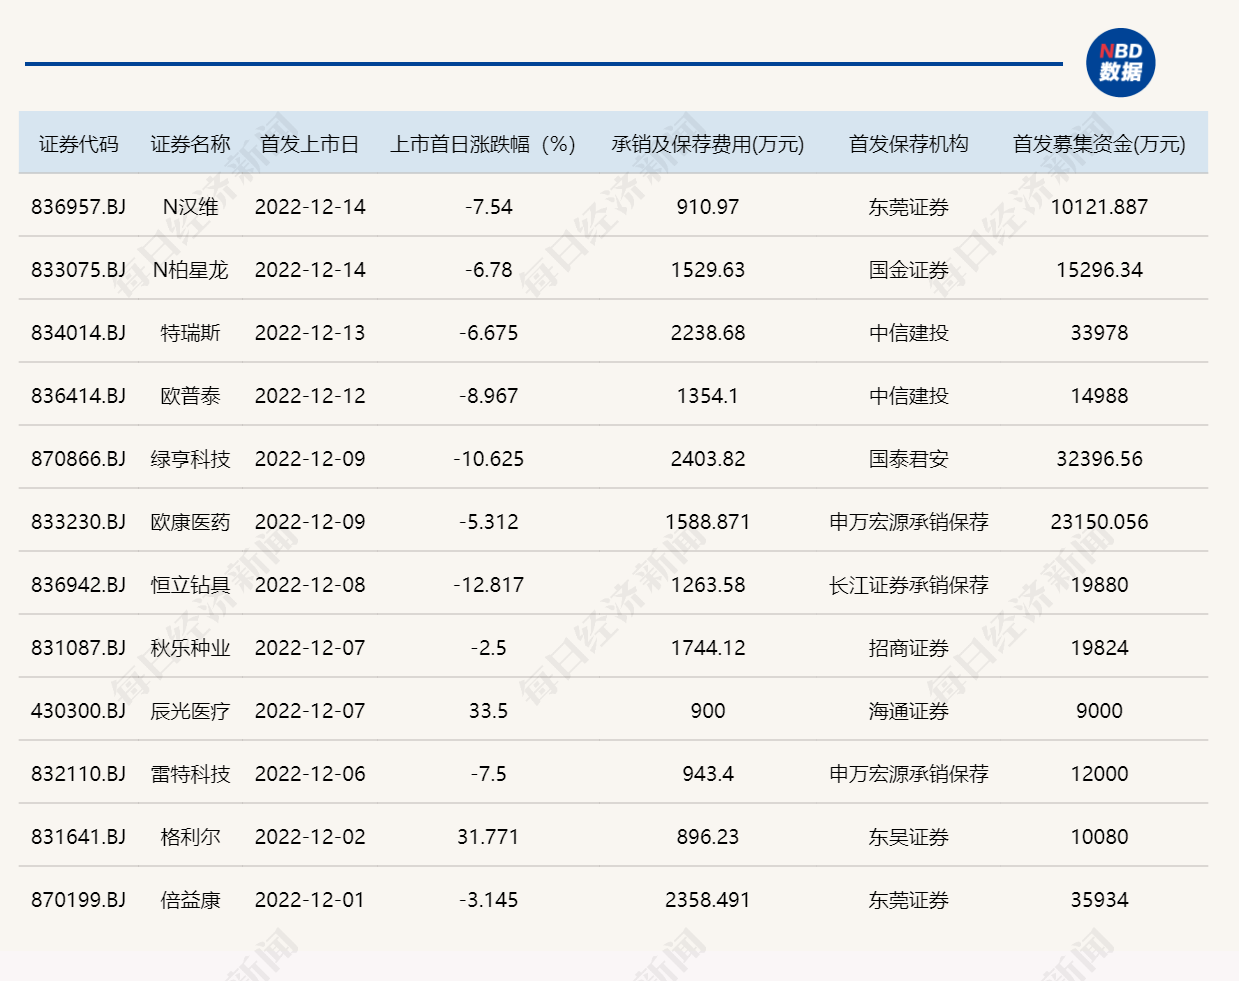Click sponsor 国泰君安
This screenshot has width=1239, height=981.
click(908, 459)
